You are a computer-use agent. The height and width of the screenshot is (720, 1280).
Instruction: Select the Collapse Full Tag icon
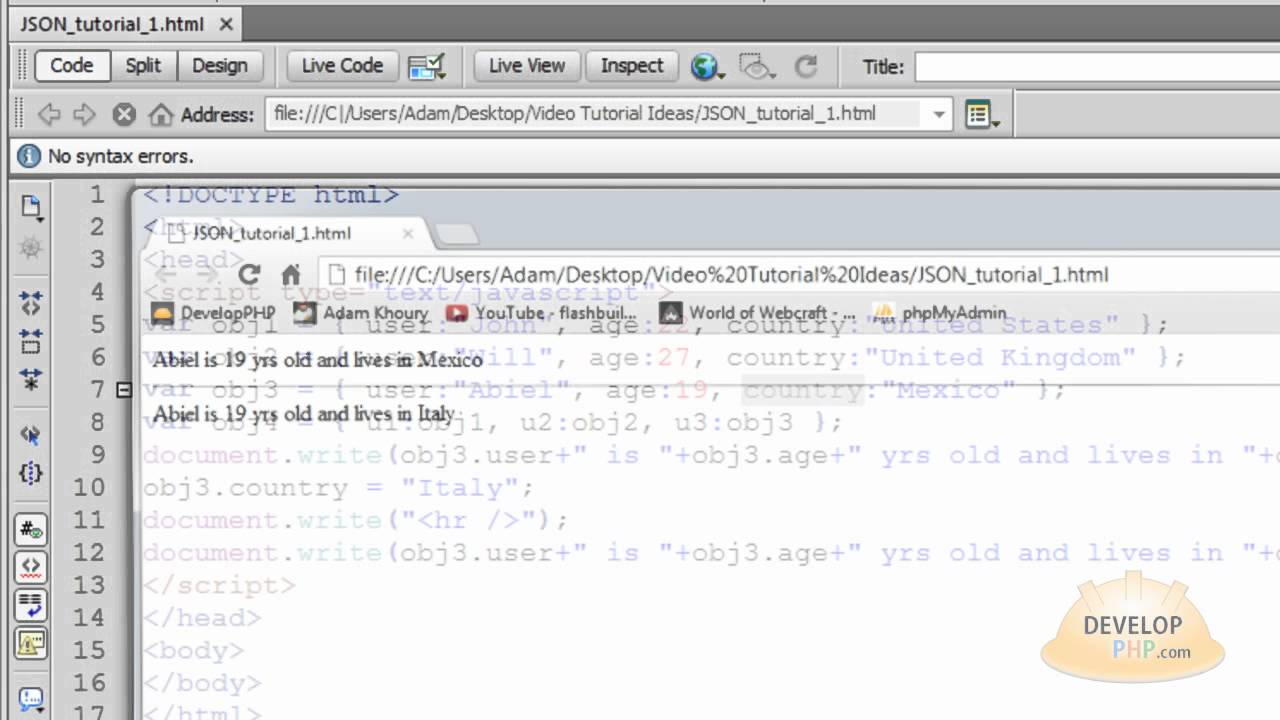point(31,302)
